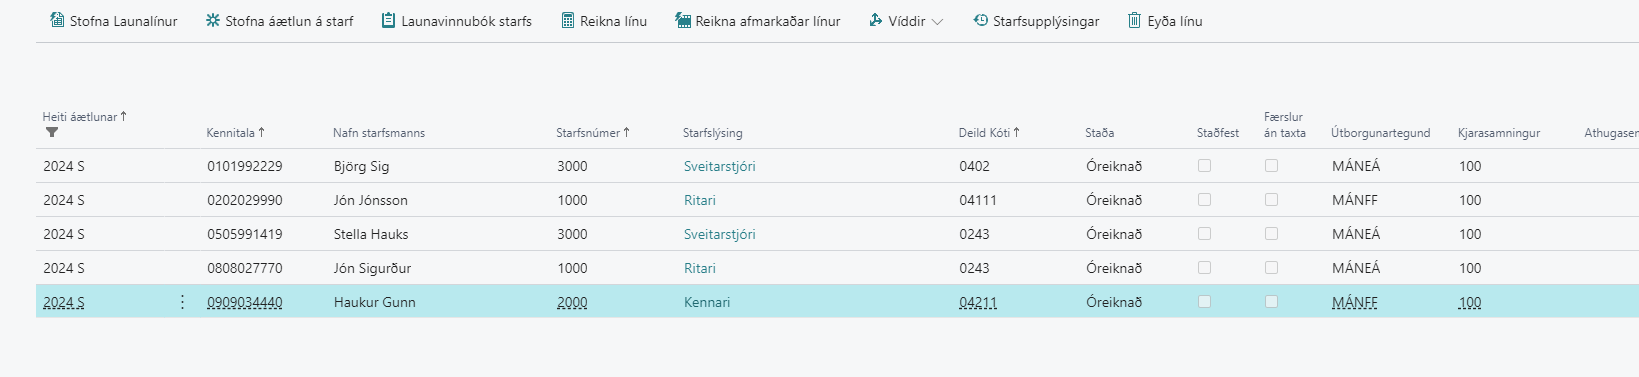The height and width of the screenshot is (377, 1639).
Task: Toggle Staðfest checkbox for Björg Sig
Action: click(x=1204, y=166)
